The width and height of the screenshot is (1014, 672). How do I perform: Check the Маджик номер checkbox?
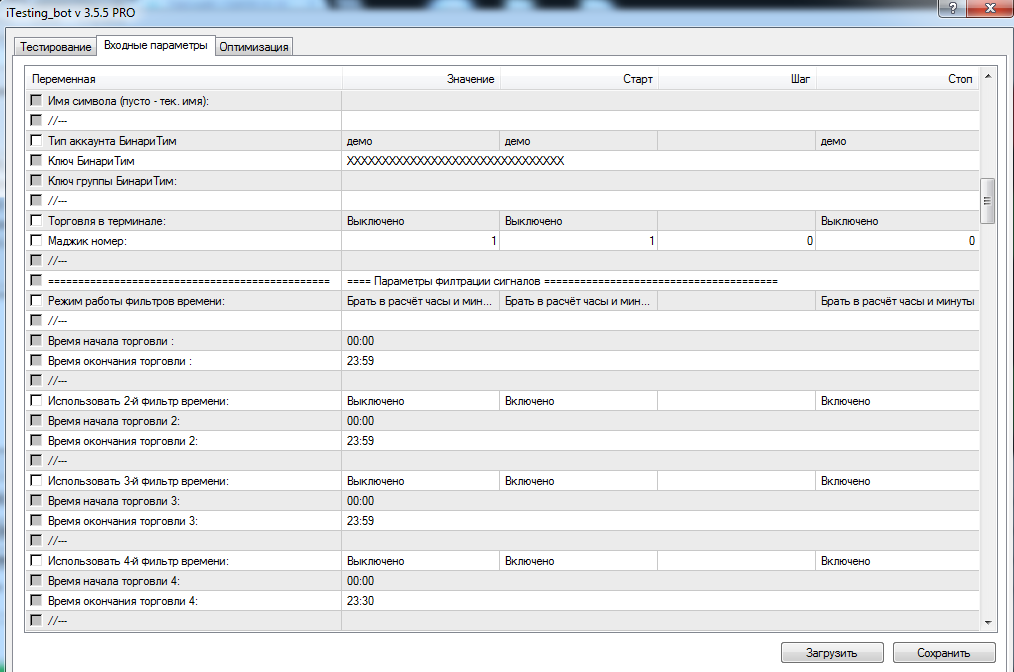pyautogui.click(x=36, y=241)
